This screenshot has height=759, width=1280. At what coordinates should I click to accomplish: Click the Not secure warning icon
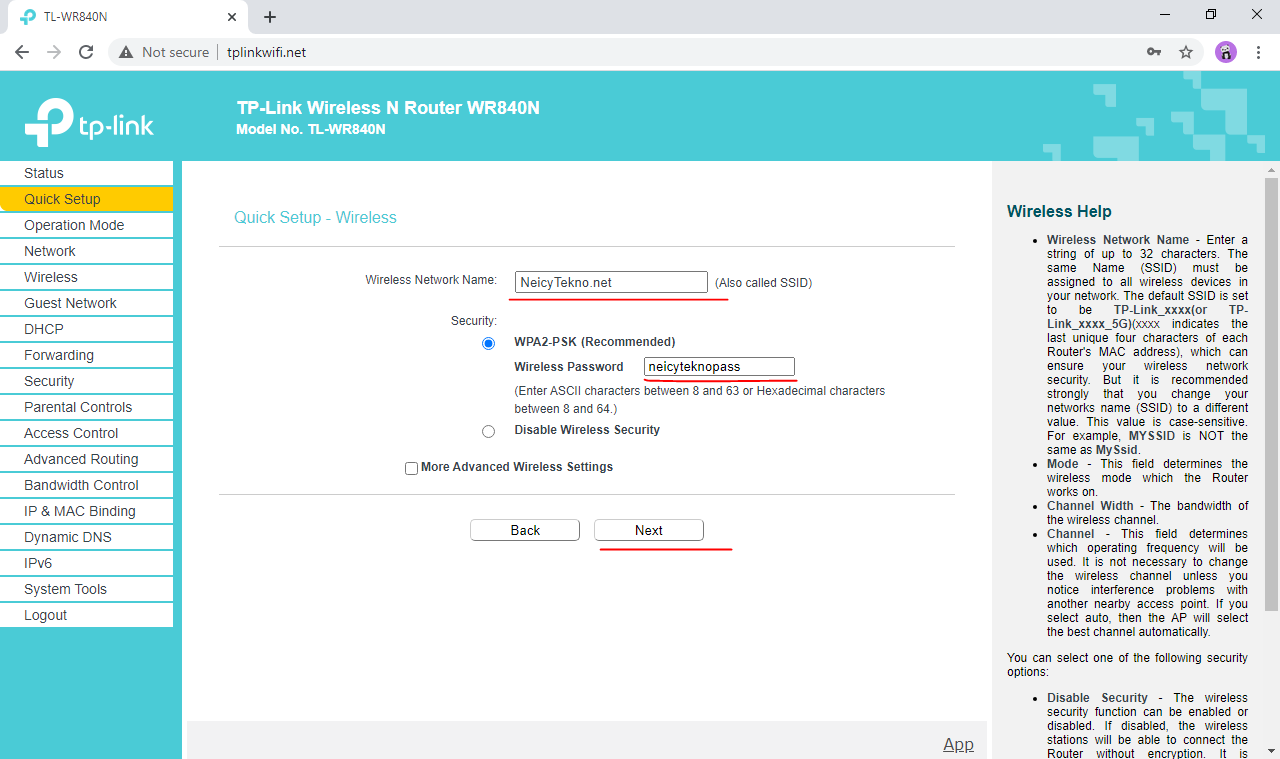[126, 52]
